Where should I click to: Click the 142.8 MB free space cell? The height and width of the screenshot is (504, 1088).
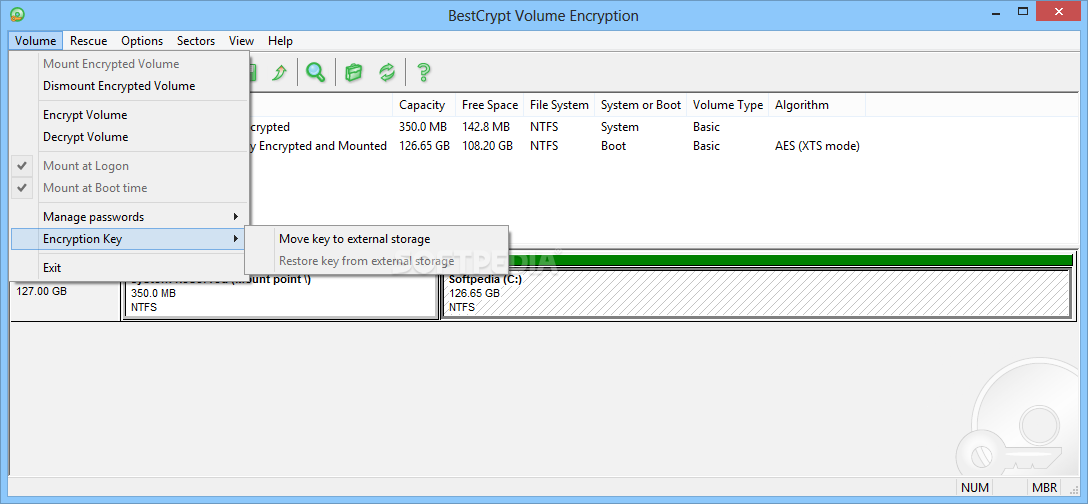(x=486, y=127)
